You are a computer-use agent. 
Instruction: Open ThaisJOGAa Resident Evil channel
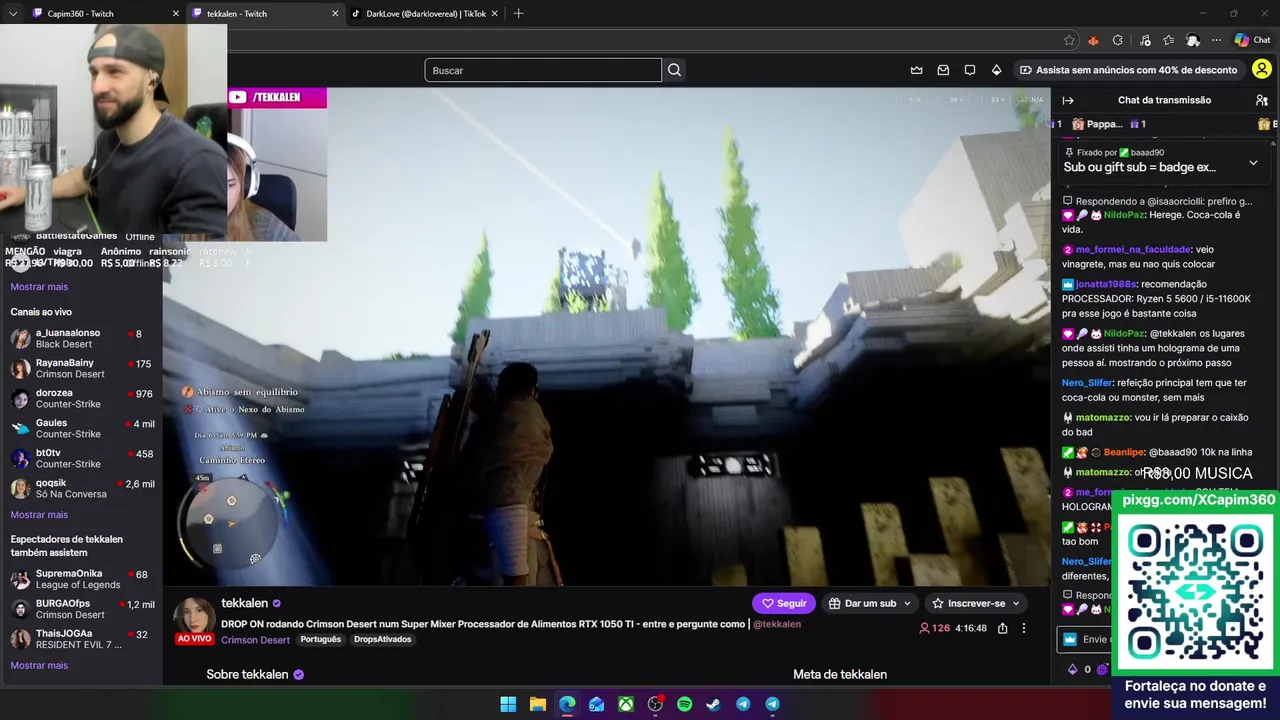82,639
